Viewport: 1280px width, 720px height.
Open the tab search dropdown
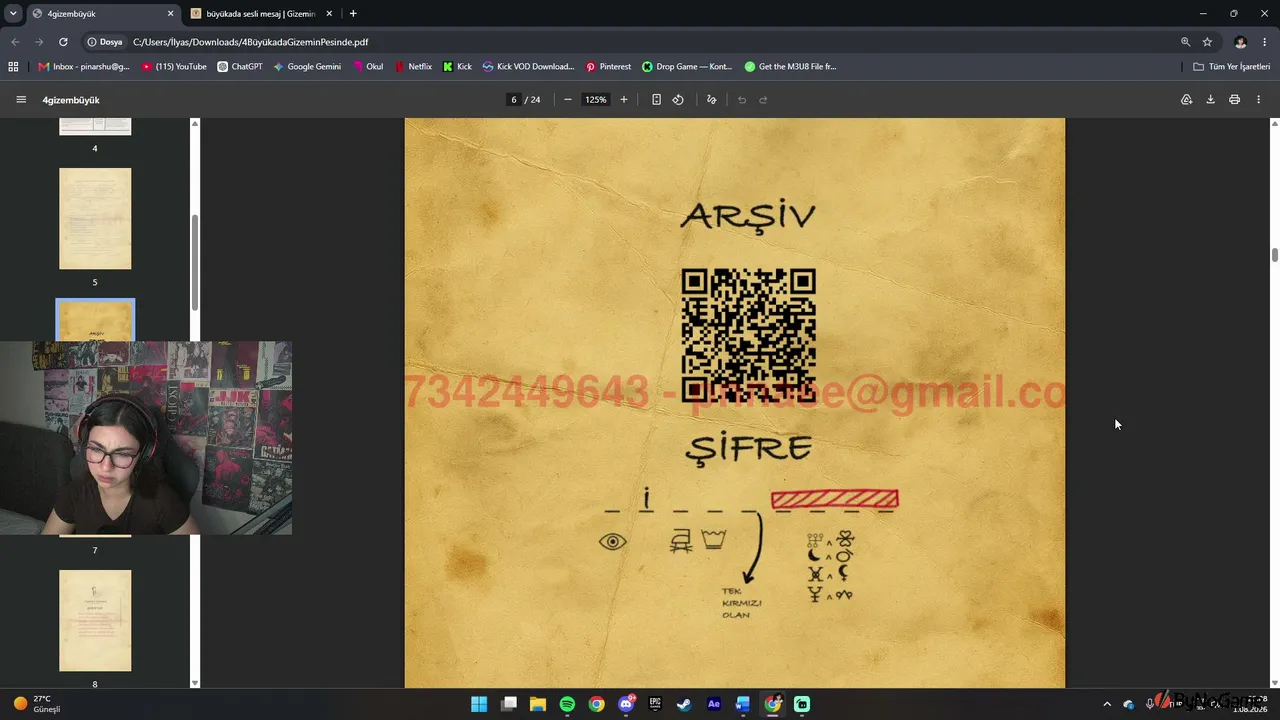(x=13, y=14)
